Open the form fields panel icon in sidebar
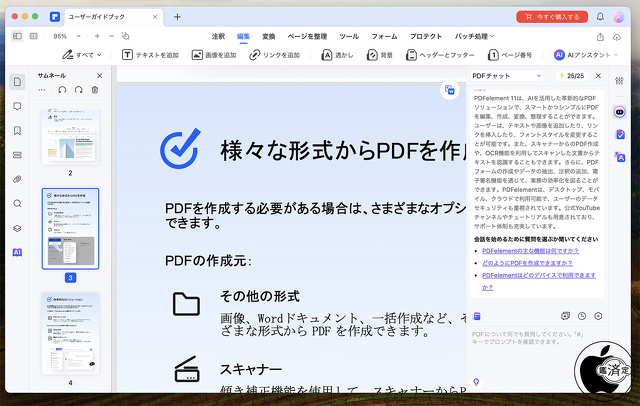This screenshot has width=640, height=406. click(x=17, y=155)
